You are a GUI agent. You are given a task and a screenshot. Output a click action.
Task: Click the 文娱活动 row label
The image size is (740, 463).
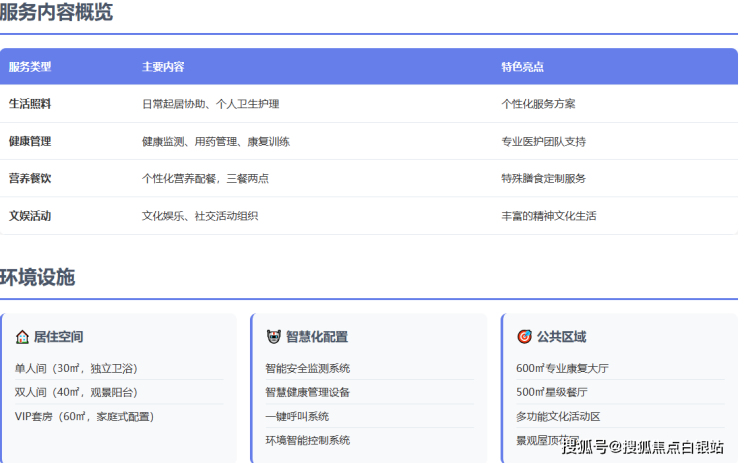coord(30,216)
